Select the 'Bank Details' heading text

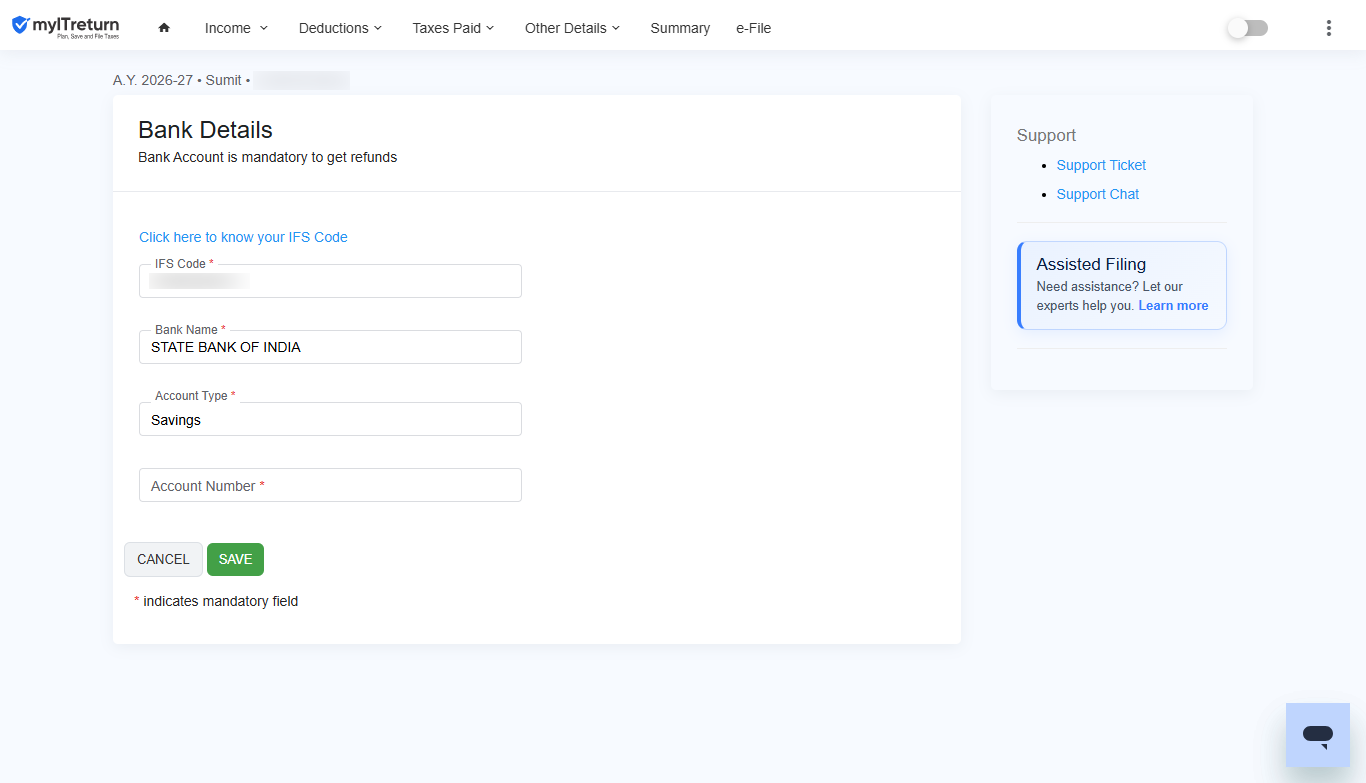point(205,130)
